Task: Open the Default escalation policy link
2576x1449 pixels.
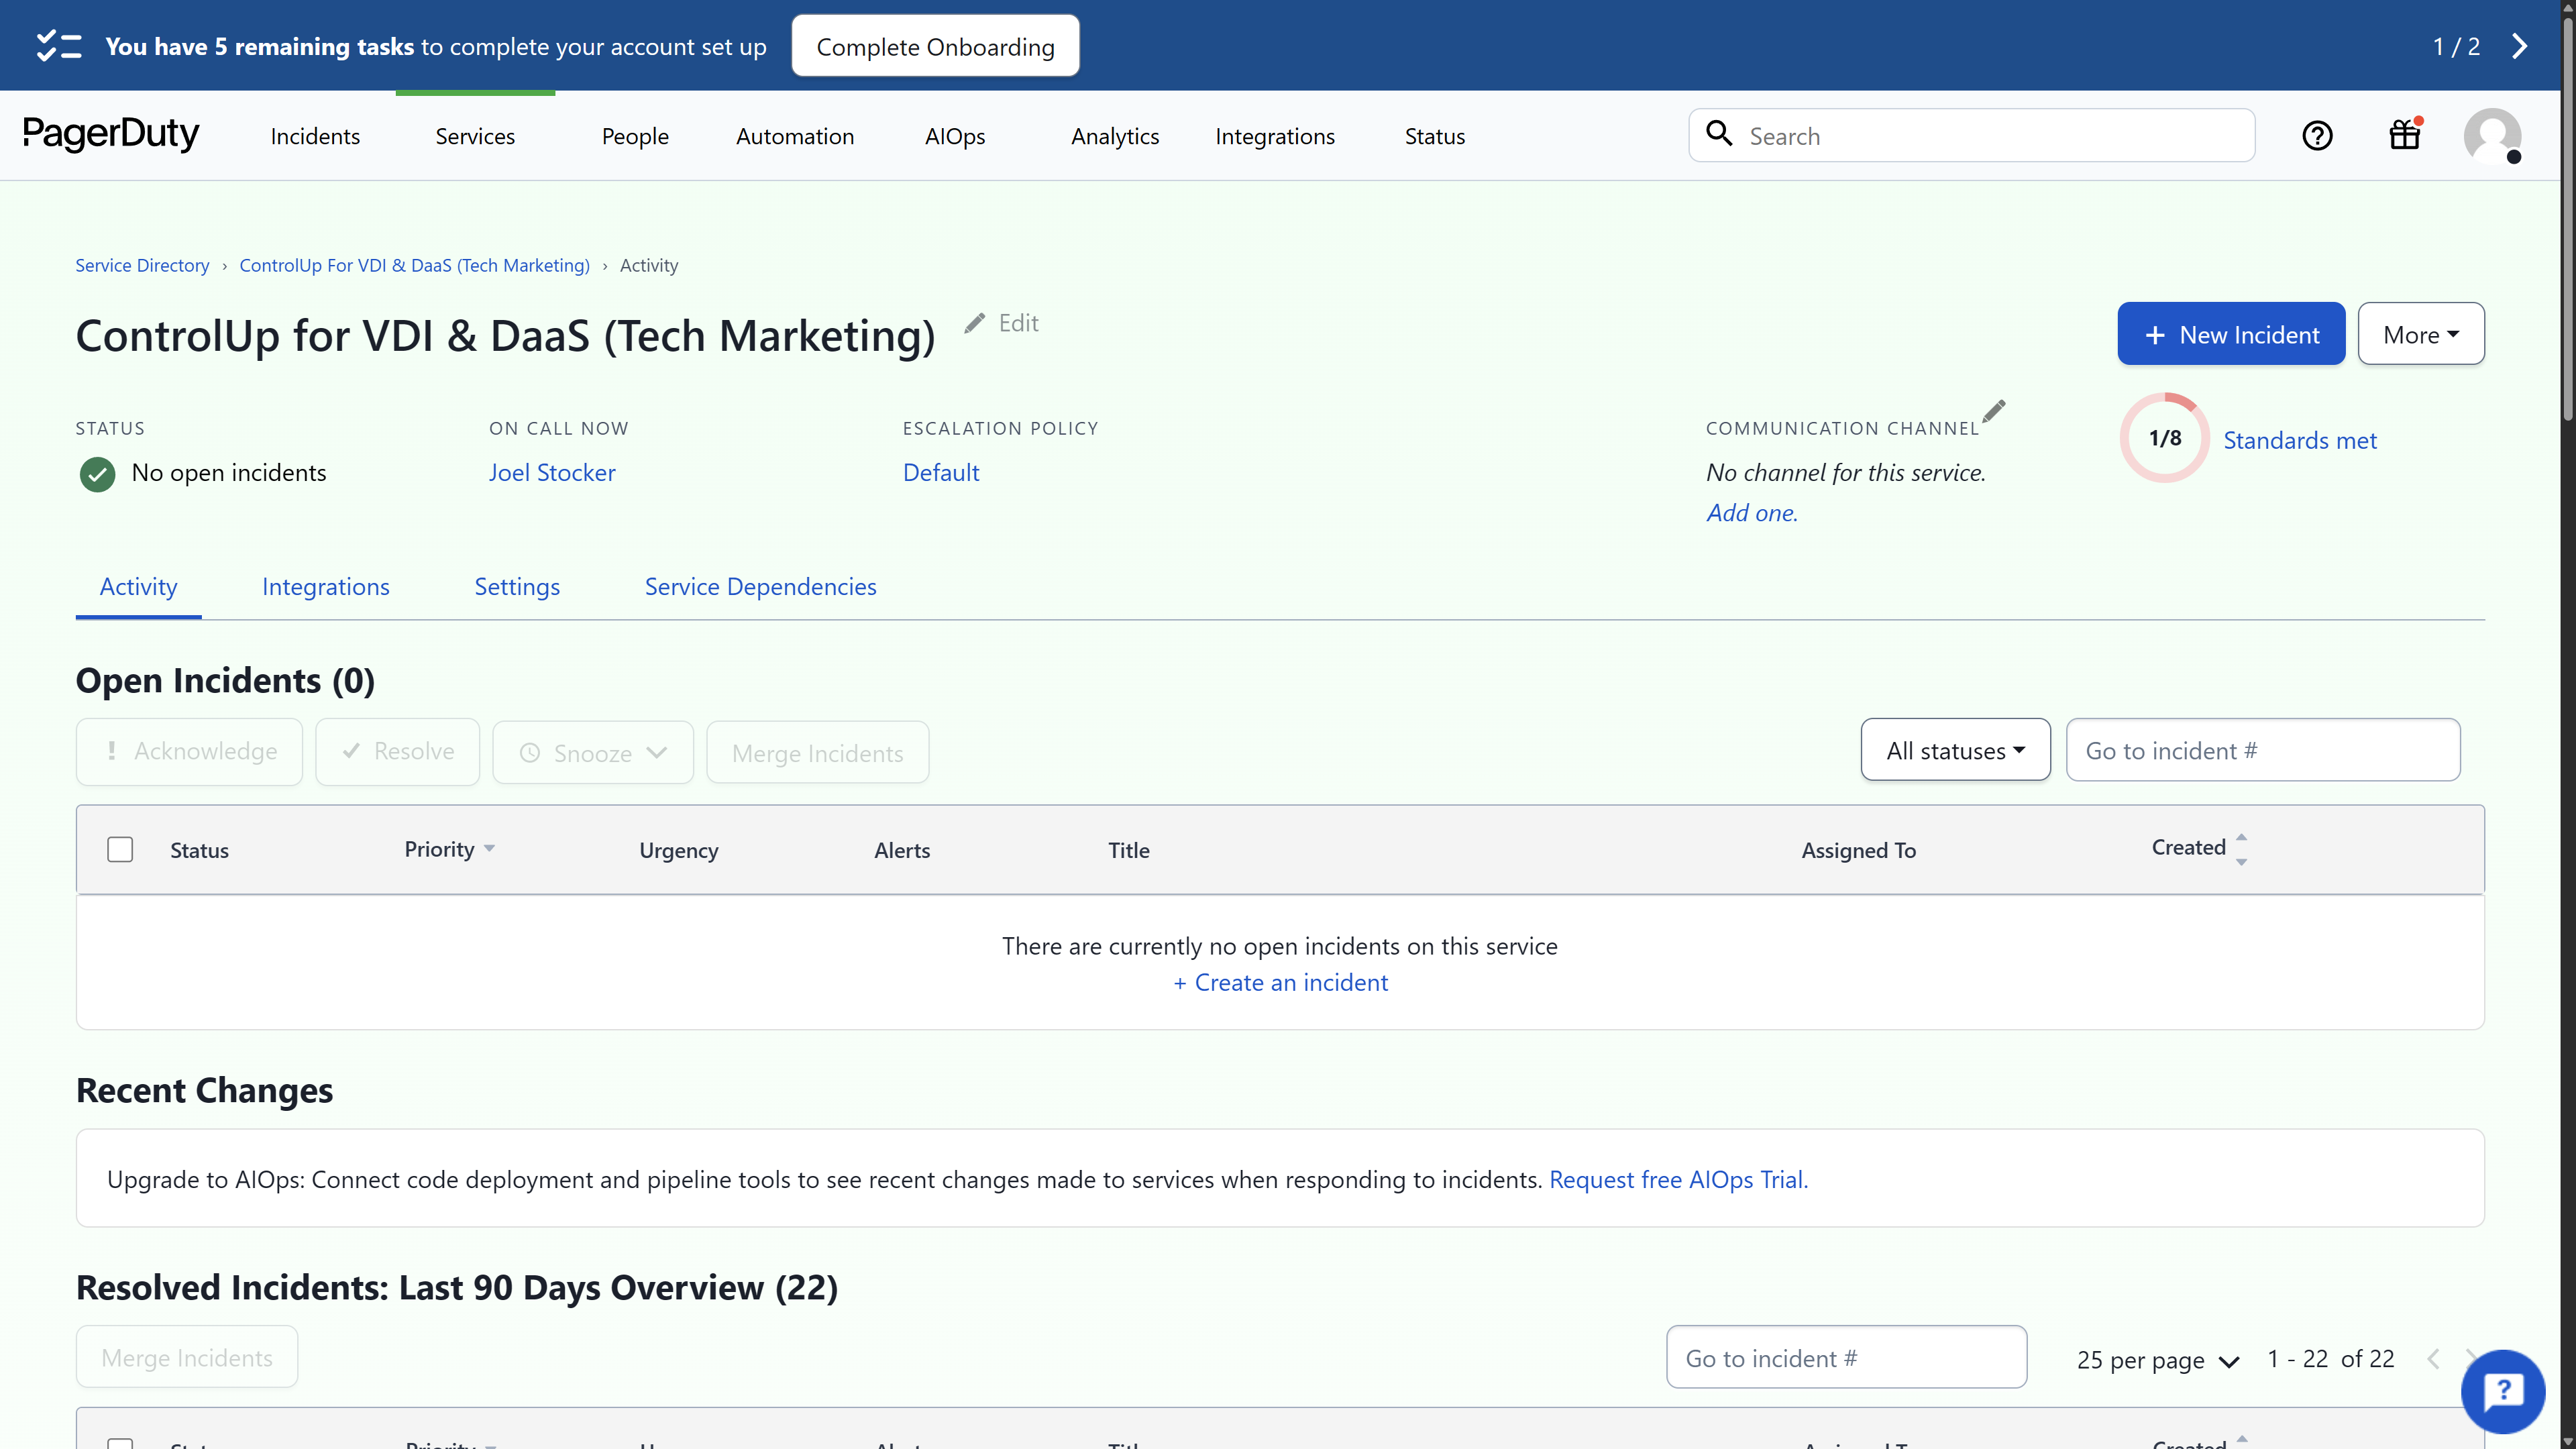Action: (941, 472)
